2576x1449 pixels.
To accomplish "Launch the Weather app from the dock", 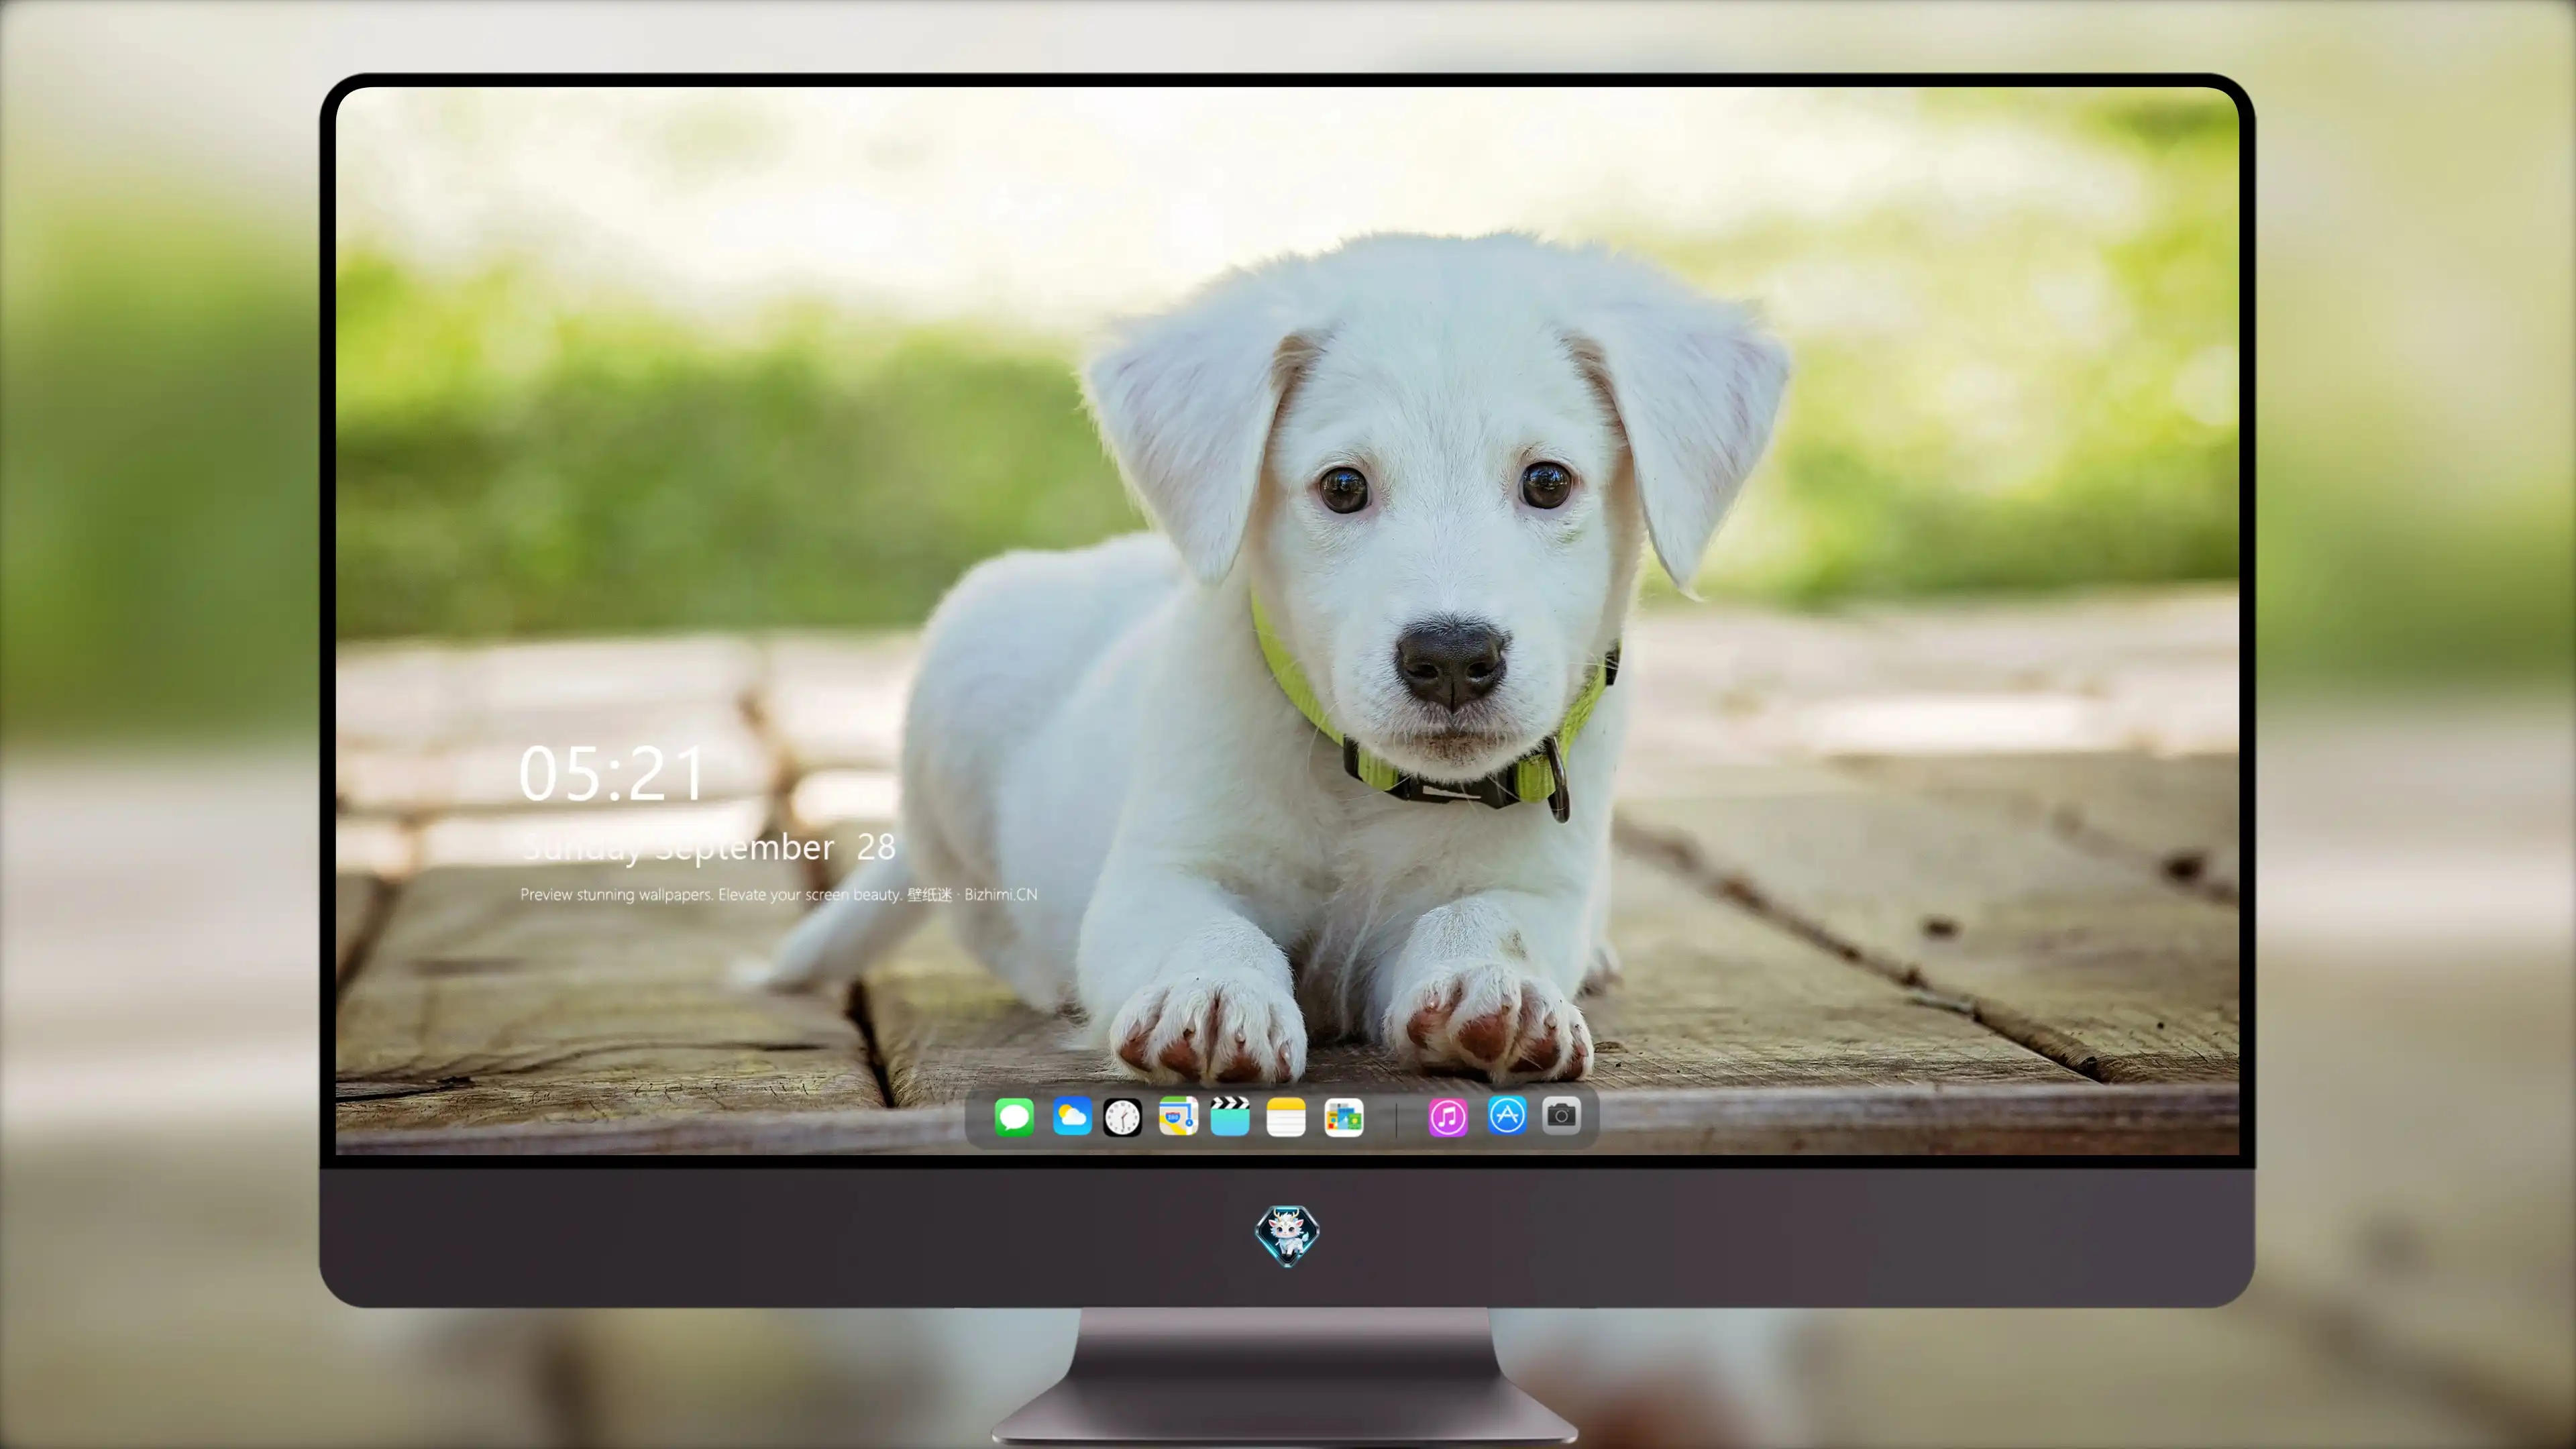I will pyautogui.click(x=1072, y=1116).
